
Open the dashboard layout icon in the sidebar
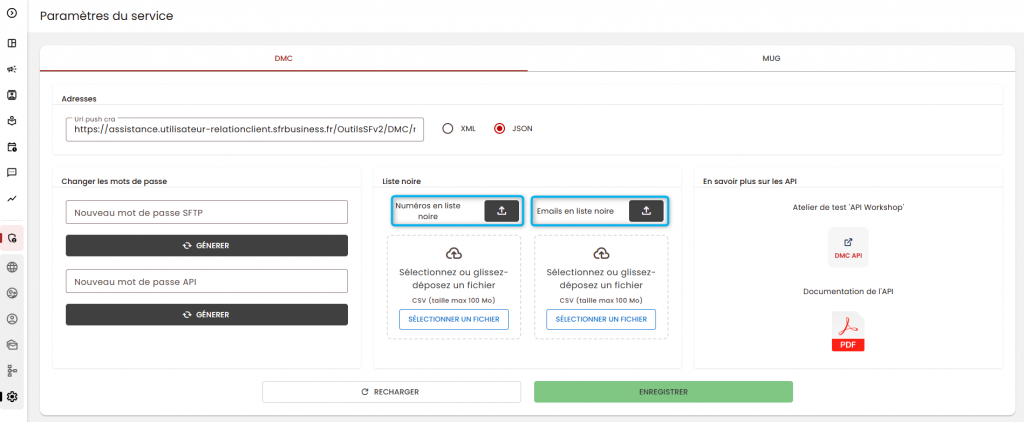12,43
